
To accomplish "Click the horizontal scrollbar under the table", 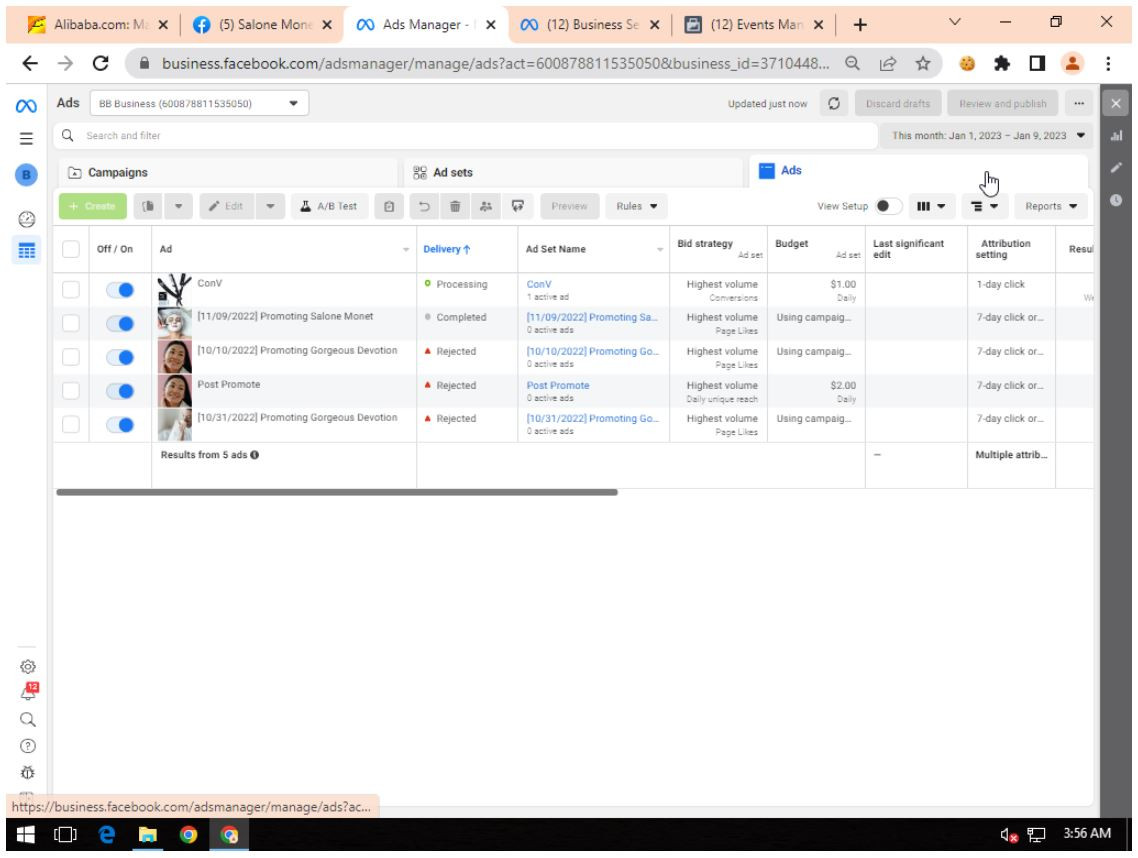I will (x=337, y=492).
